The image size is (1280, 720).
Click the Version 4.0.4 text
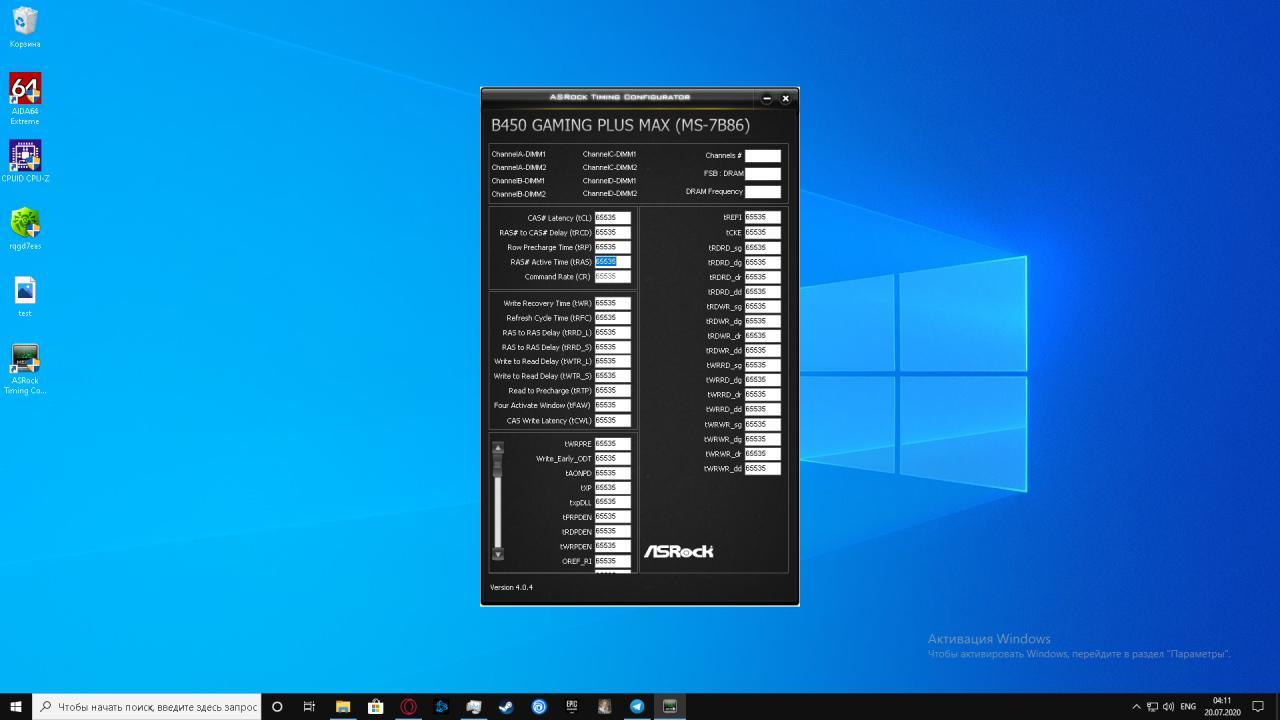512,588
